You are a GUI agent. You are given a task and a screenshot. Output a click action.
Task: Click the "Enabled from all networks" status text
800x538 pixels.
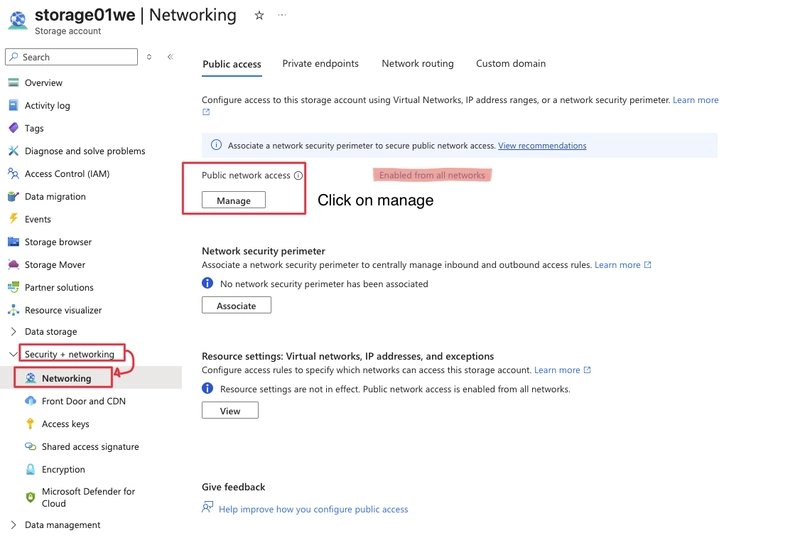pos(432,175)
